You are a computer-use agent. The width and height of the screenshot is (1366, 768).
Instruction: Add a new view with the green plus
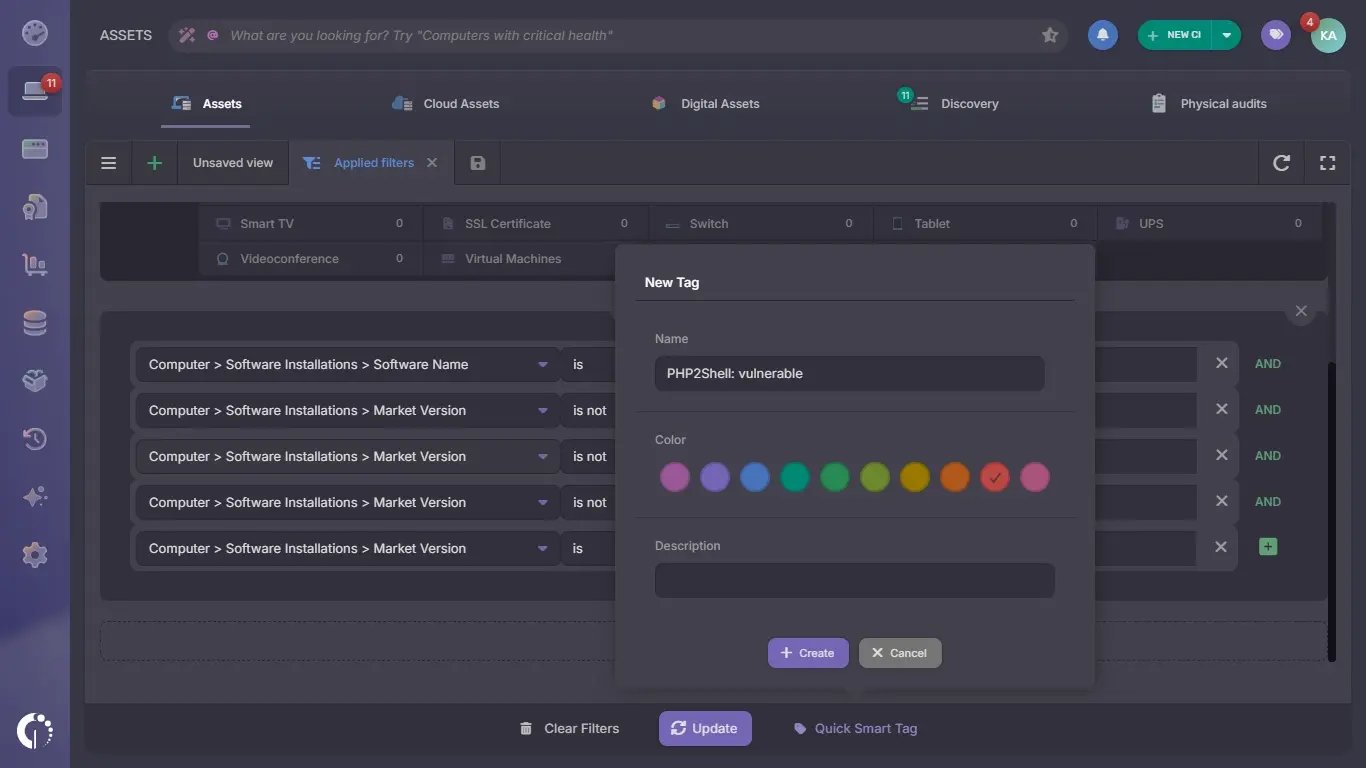pos(154,163)
